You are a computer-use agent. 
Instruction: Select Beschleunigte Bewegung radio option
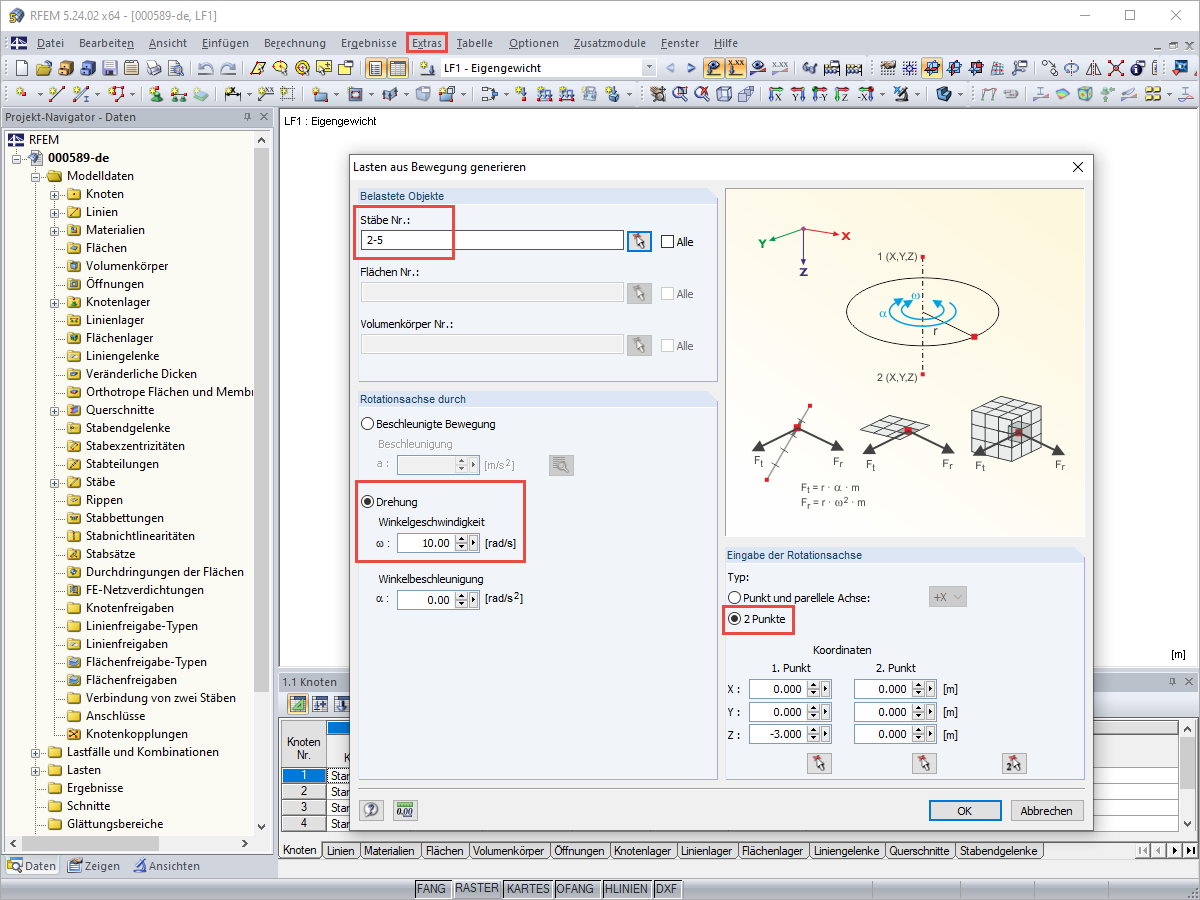pyautogui.click(x=368, y=424)
